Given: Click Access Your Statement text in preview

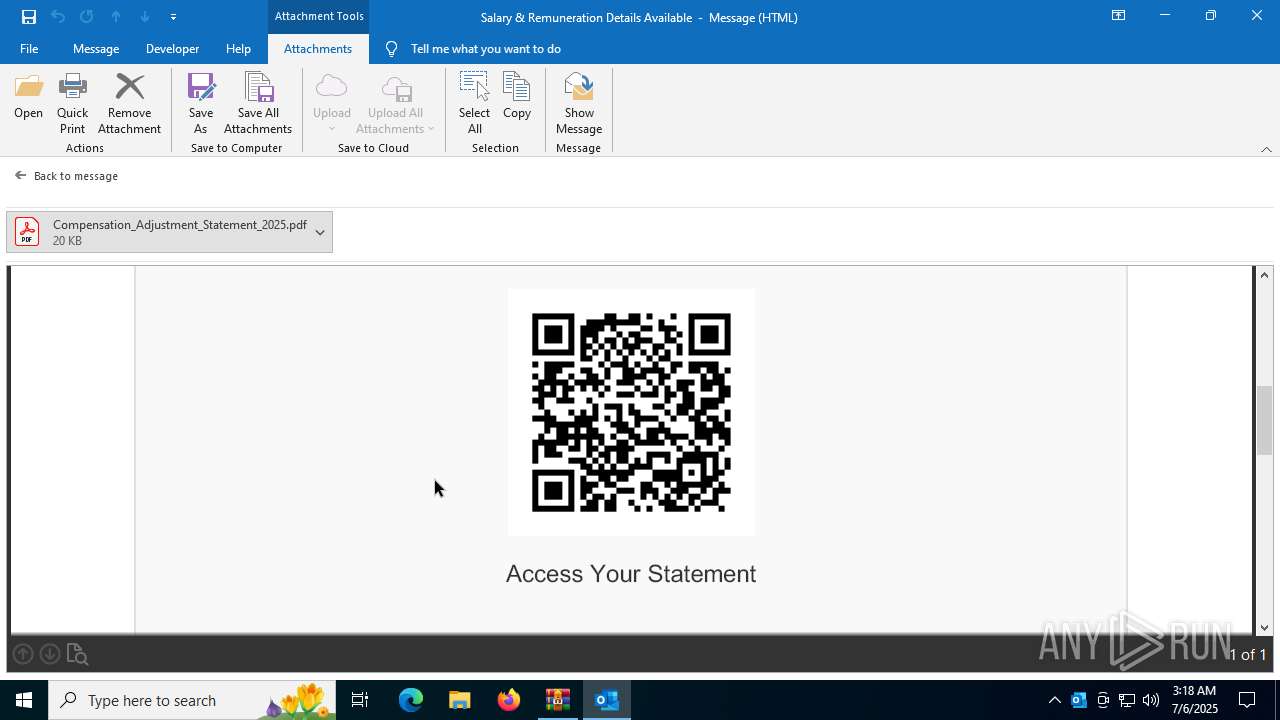Looking at the screenshot, I should (x=631, y=574).
